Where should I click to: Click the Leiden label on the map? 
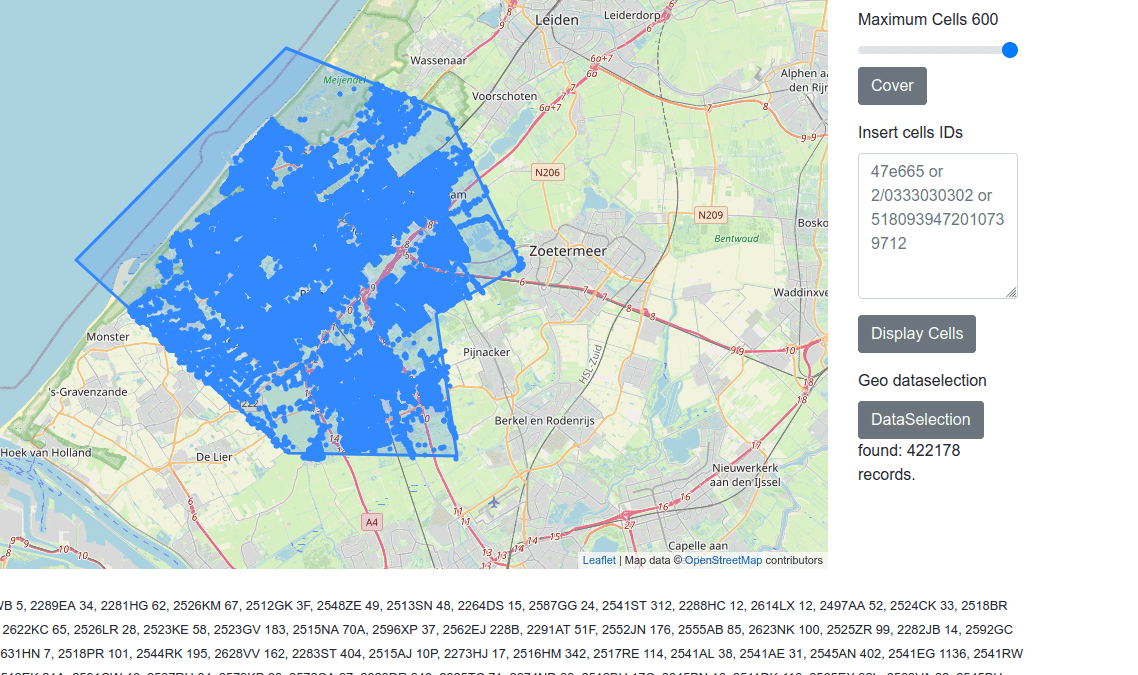point(557,19)
